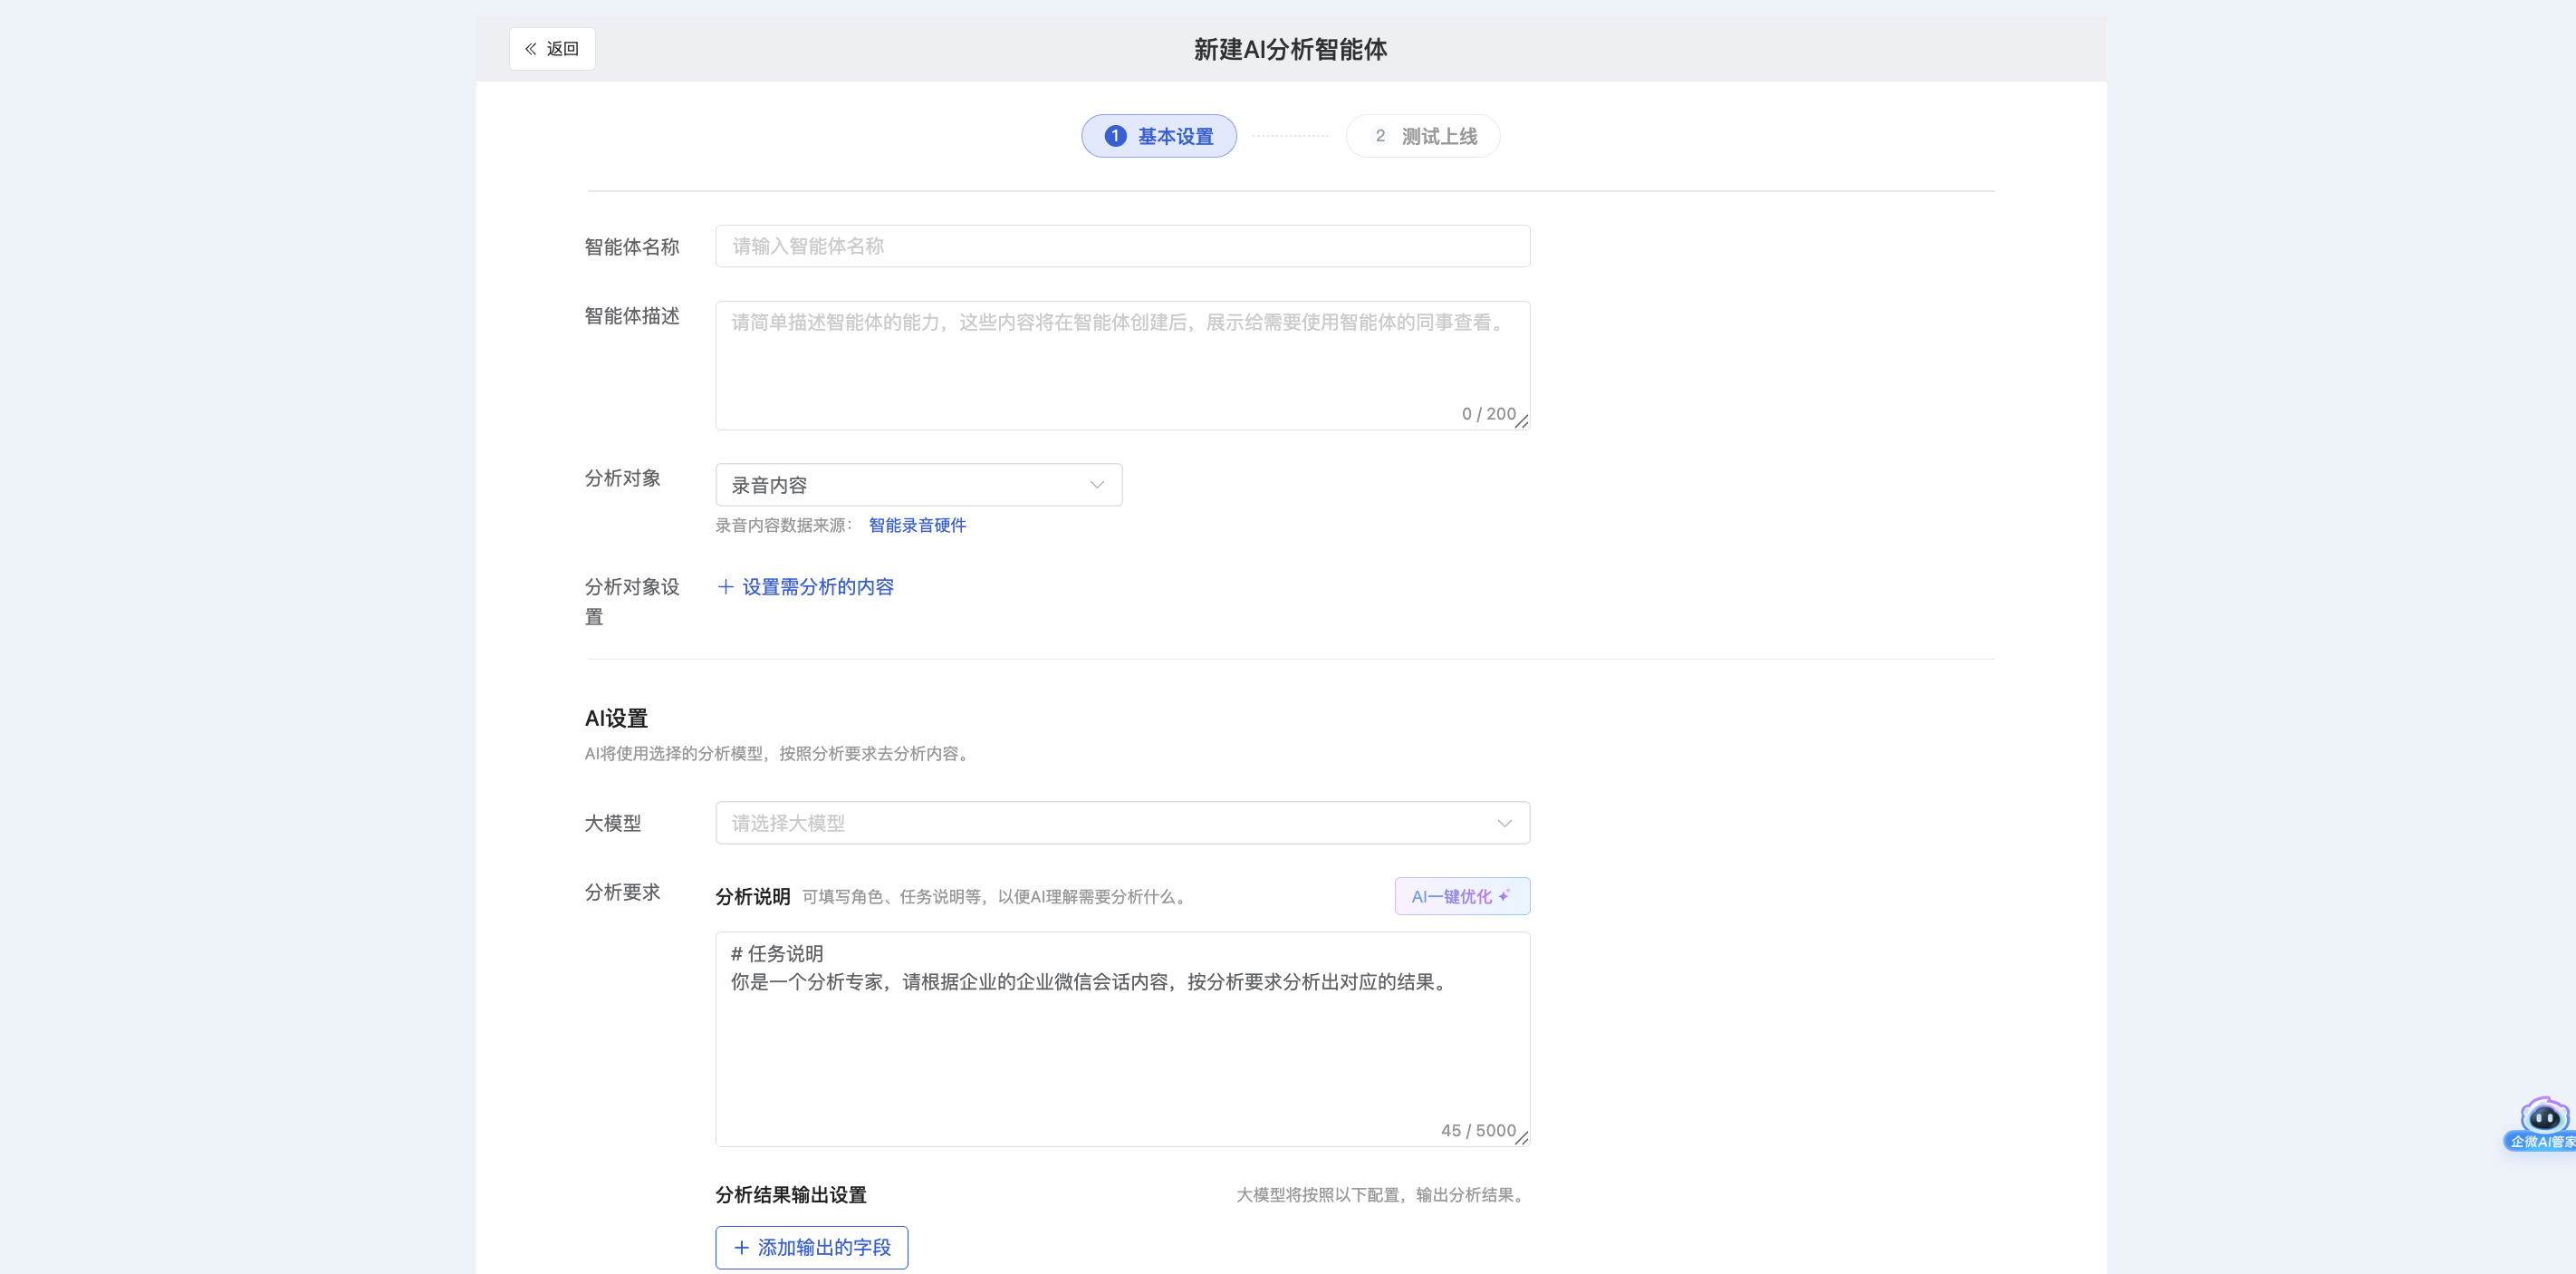Switch to the 测试上线 step
The height and width of the screenshot is (1274, 2576).
pos(1423,136)
